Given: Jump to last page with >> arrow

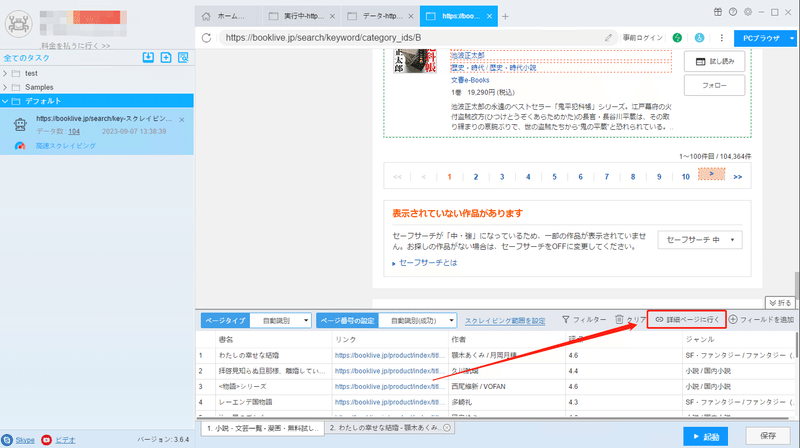Looking at the screenshot, I should pyautogui.click(x=737, y=177).
